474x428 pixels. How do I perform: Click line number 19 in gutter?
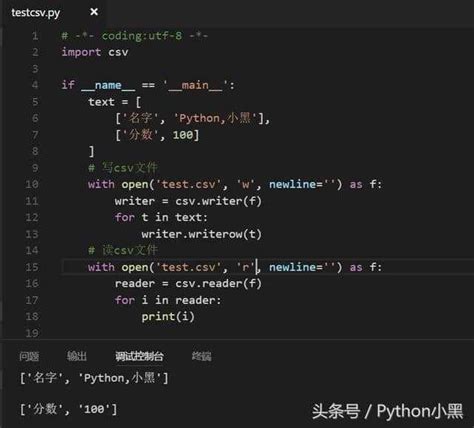(x=32, y=333)
